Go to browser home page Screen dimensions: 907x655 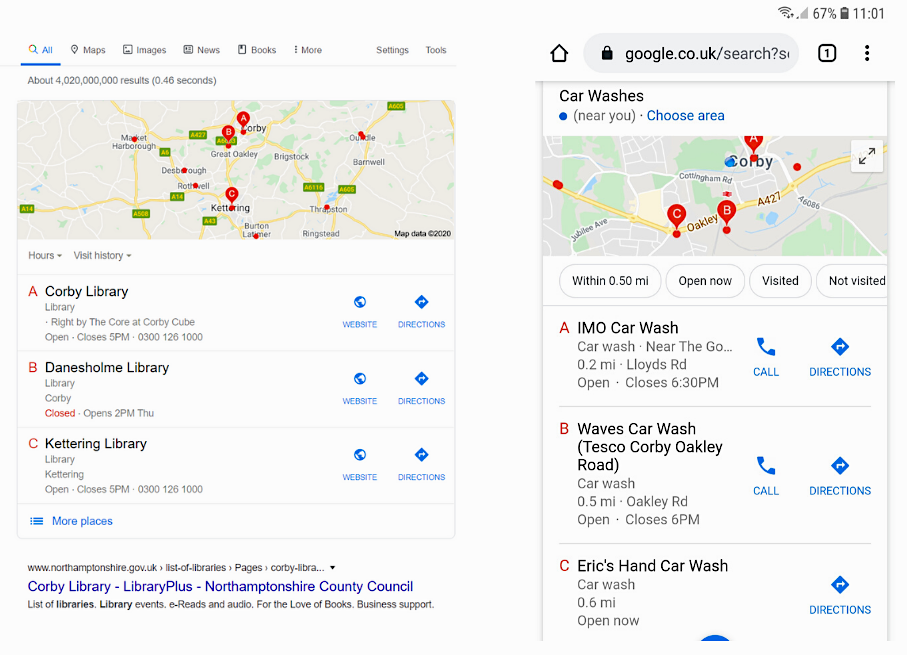tap(559, 53)
